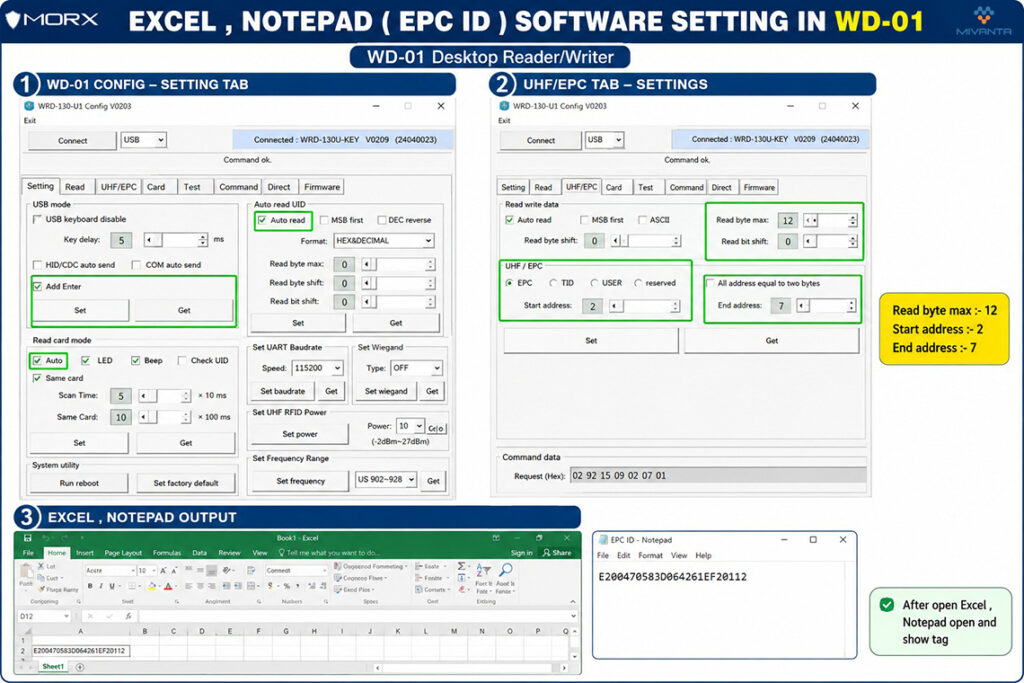Click the Paste clipboard icon in Excel
This screenshot has width=1024, height=683.
pos(25,571)
